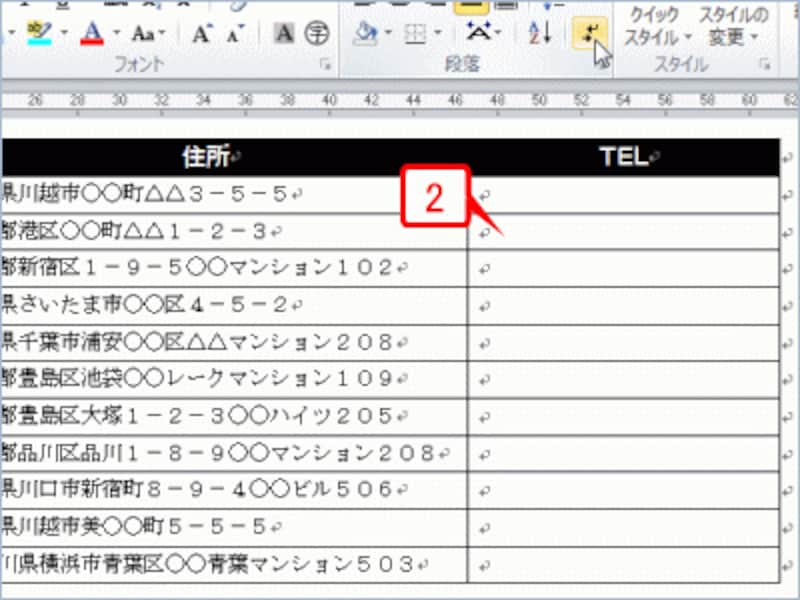Open the Asian layout (拡張書式) menu

[483, 33]
